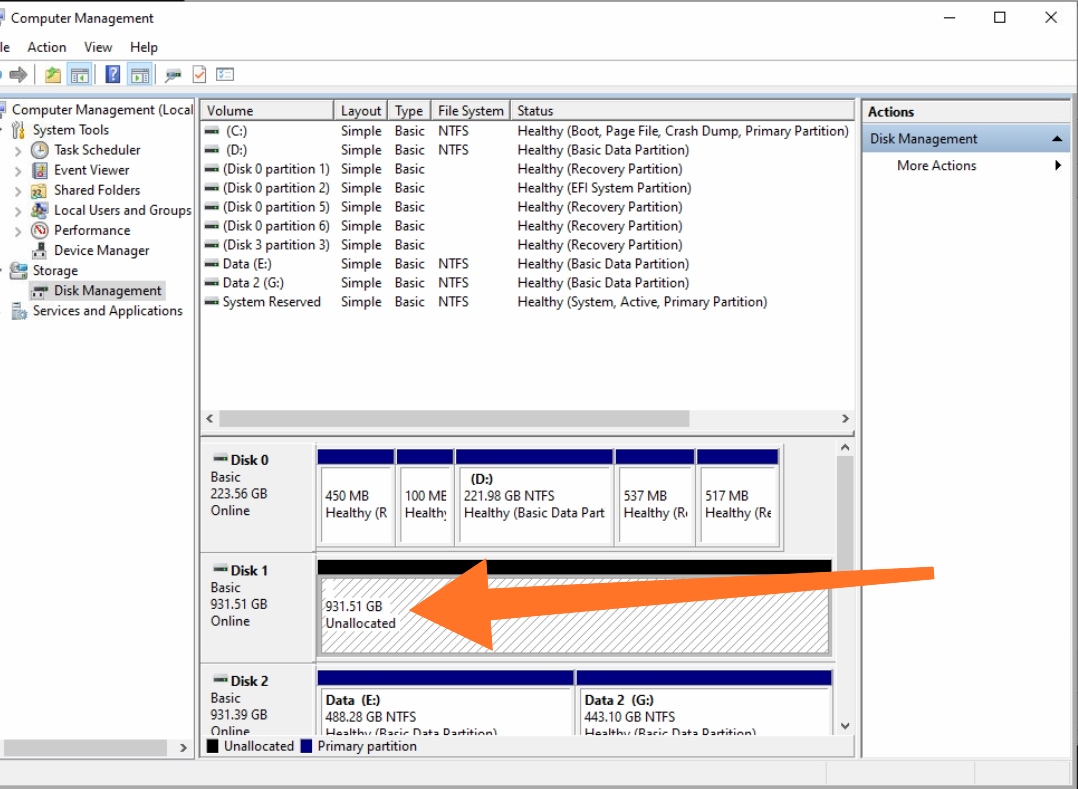Toggle the Show/Hide Console Tree toolbar icon
This screenshot has width=1078, height=789.
[79, 75]
